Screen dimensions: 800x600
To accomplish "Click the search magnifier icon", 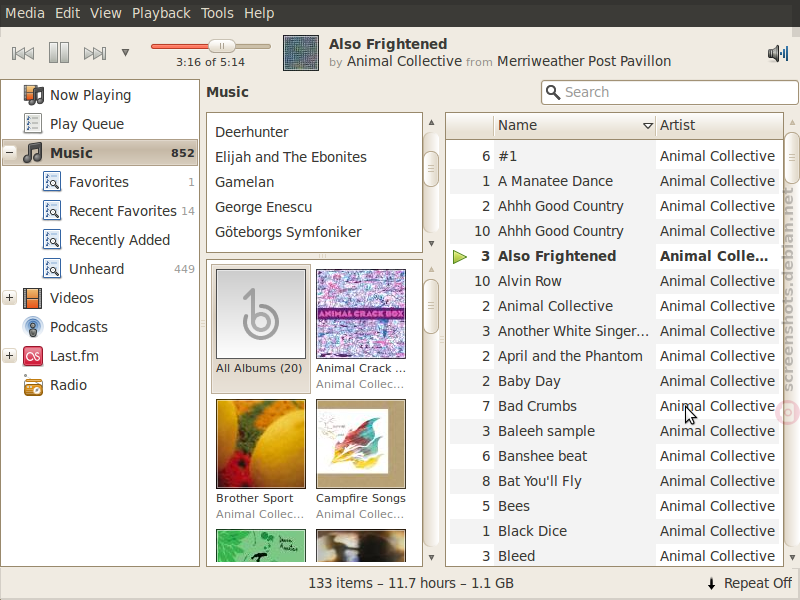I will (x=553, y=92).
